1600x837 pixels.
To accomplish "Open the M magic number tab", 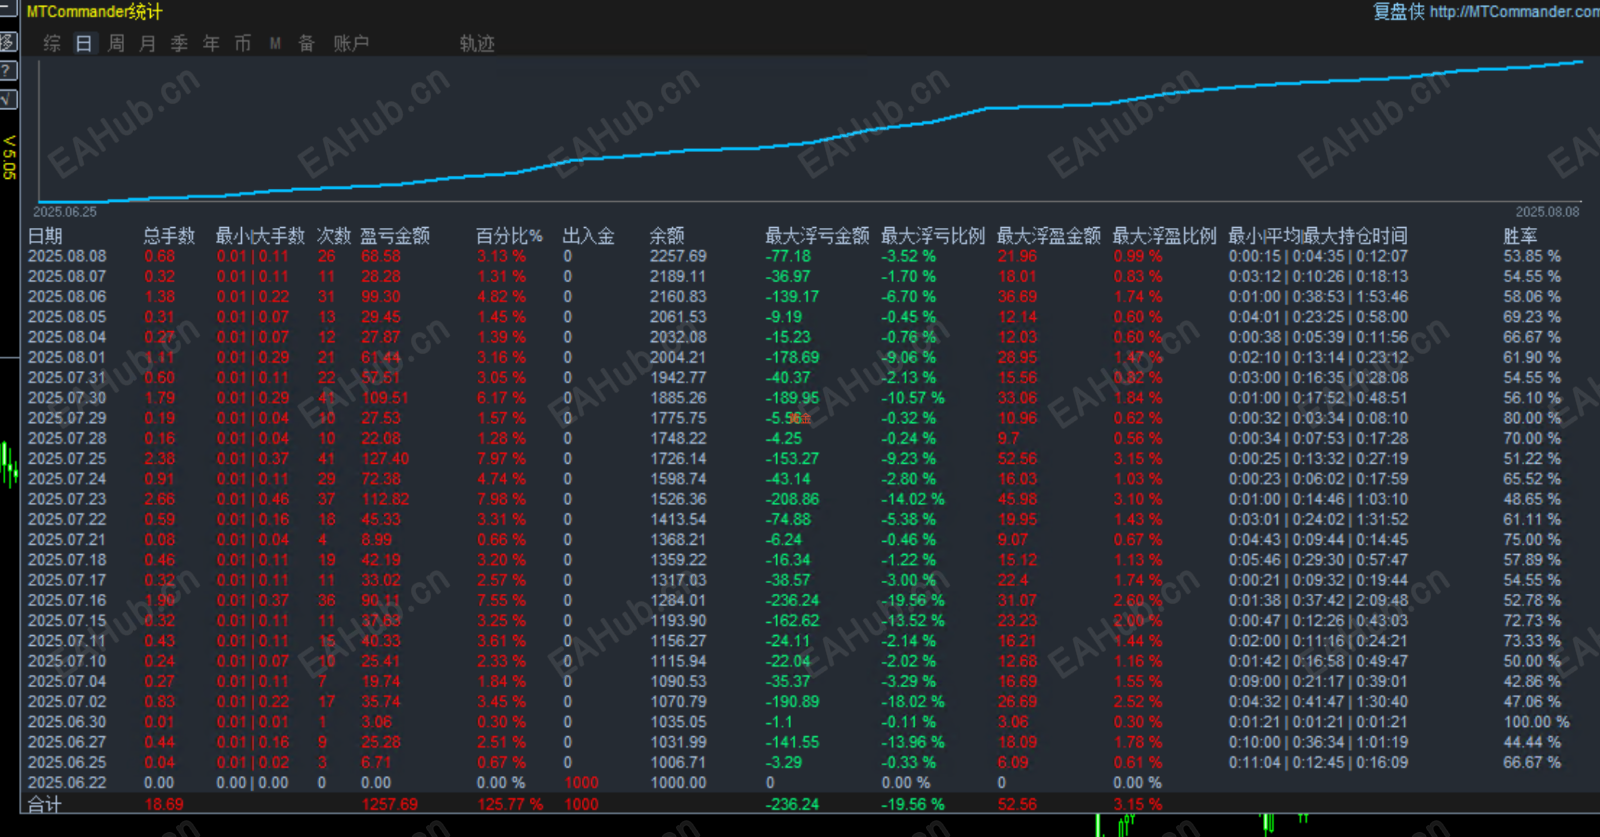I will [275, 43].
